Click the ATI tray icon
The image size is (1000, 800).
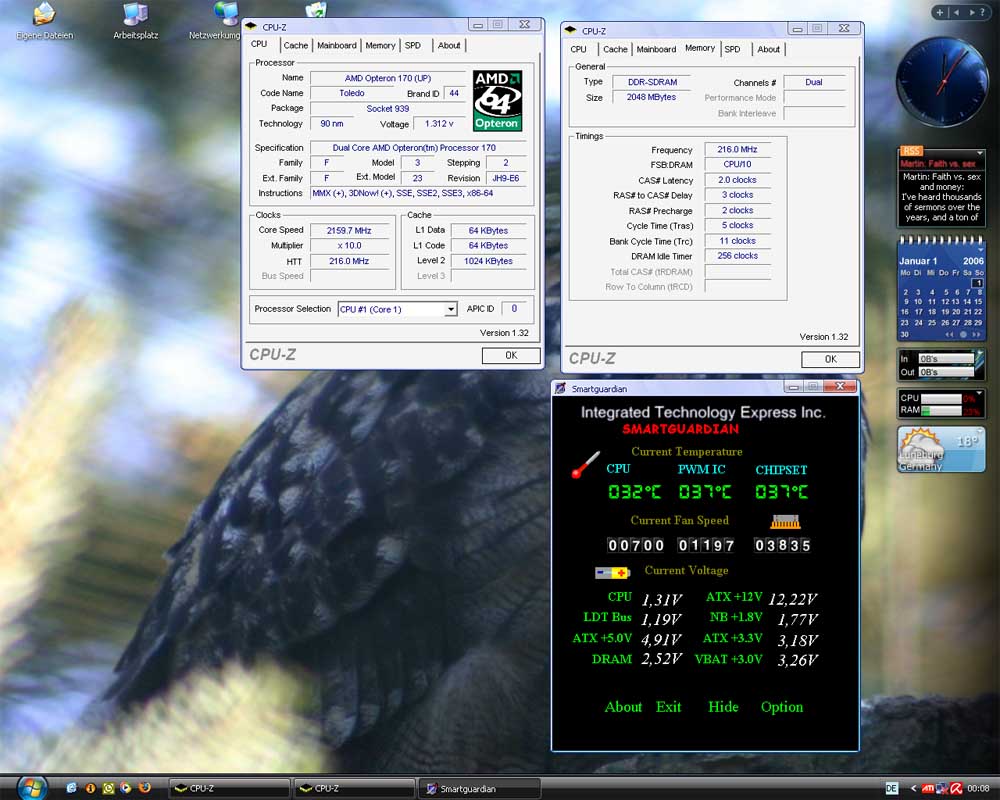[929, 789]
